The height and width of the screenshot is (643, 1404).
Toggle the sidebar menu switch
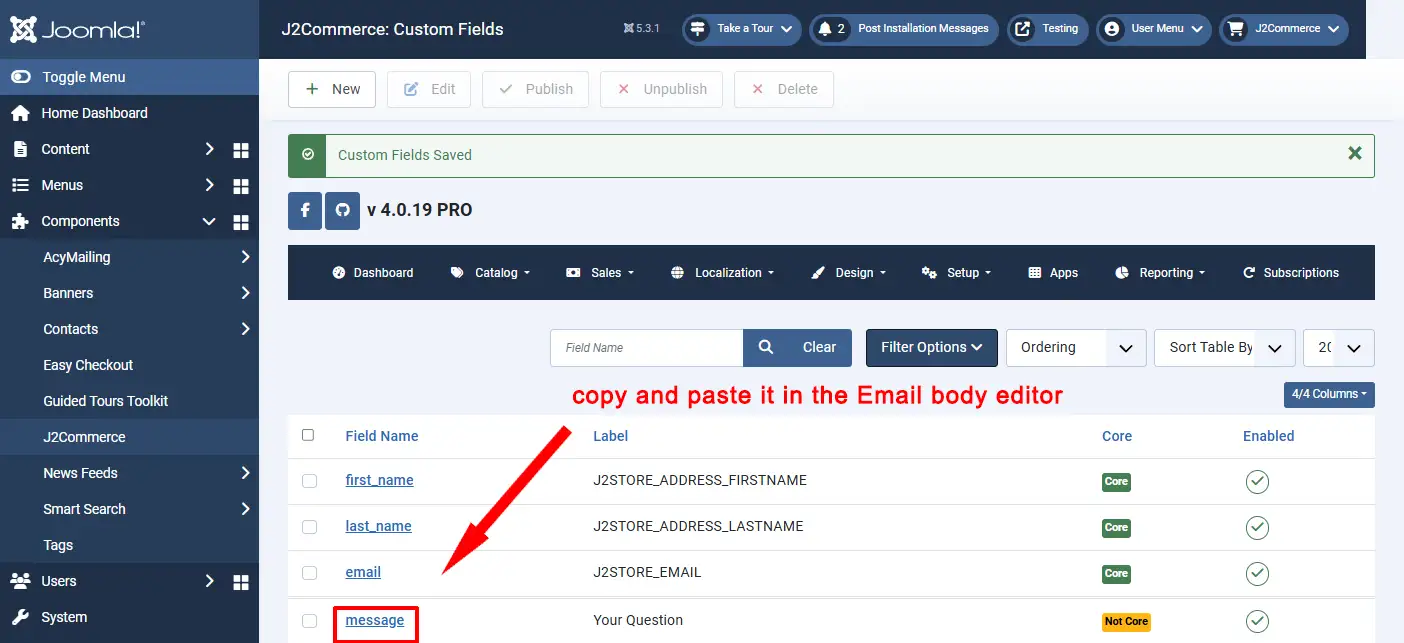pyautogui.click(x=20, y=77)
